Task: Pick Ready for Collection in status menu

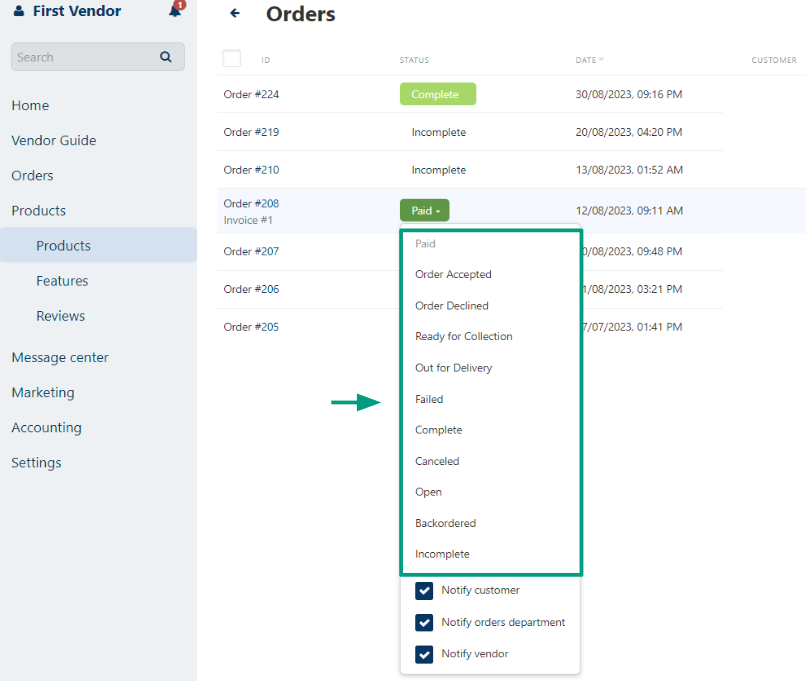Action: pyautogui.click(x=463, y=336)
